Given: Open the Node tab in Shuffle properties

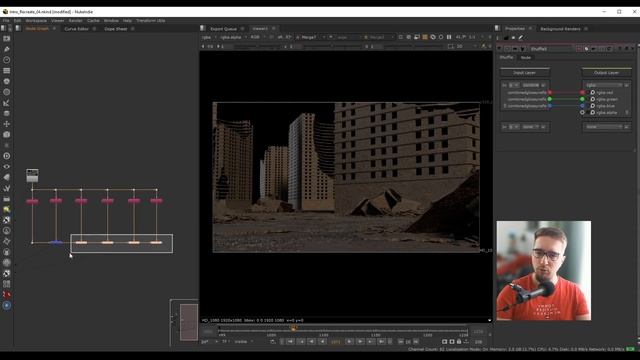Looking at the screenshot, I should tap(526, 58).
